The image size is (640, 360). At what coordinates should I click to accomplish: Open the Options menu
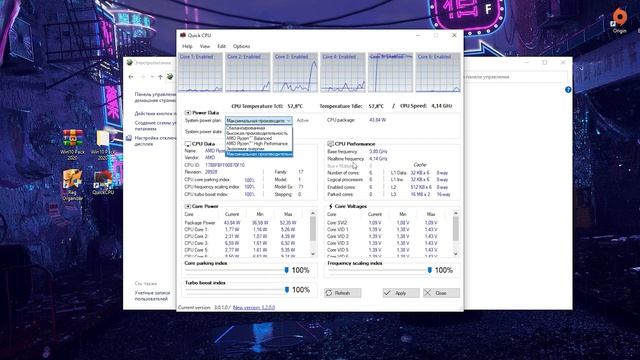tap(241, 46)
